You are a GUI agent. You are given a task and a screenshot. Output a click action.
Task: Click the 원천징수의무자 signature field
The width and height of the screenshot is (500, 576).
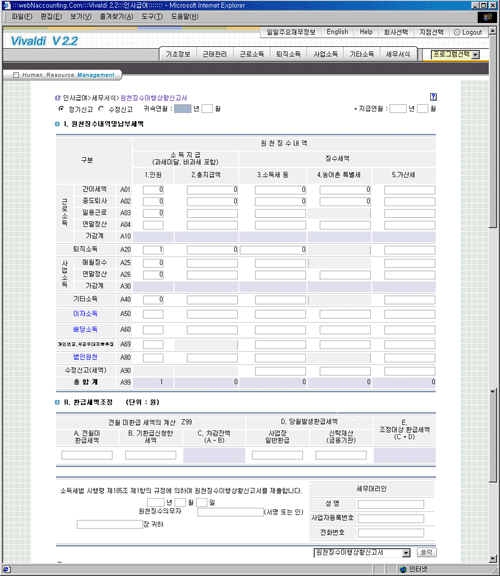point(230,512)
